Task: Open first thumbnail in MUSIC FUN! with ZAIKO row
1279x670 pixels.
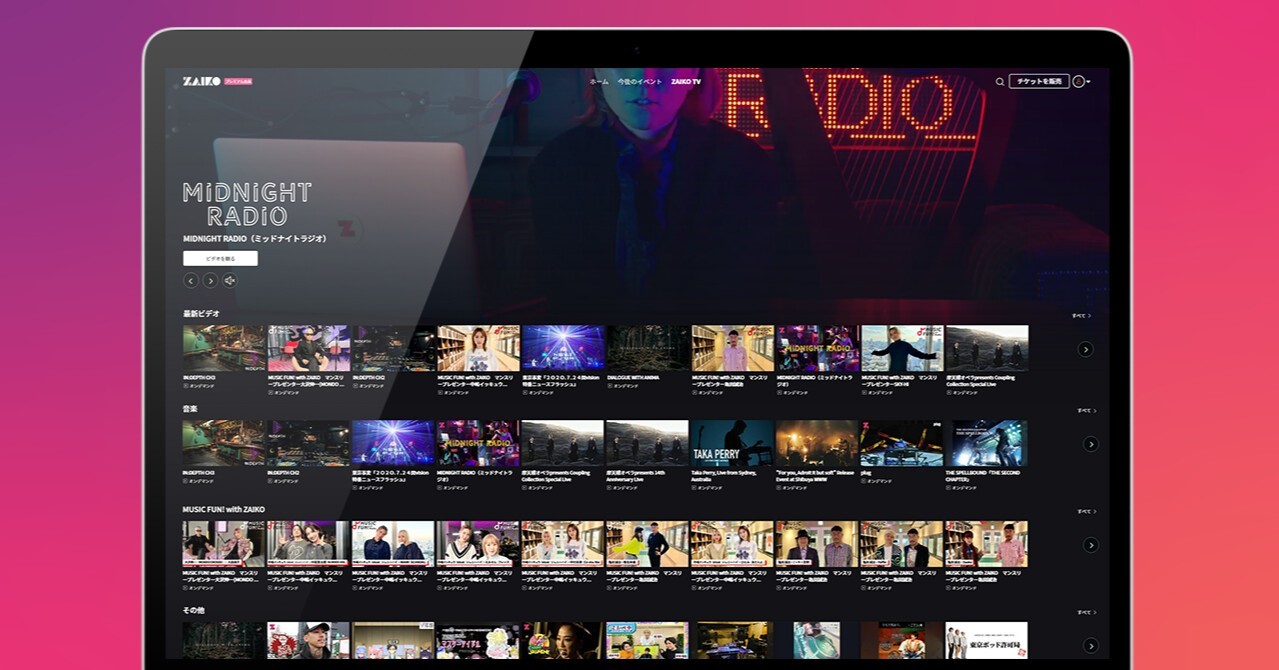Action: [x=223, y=544]
